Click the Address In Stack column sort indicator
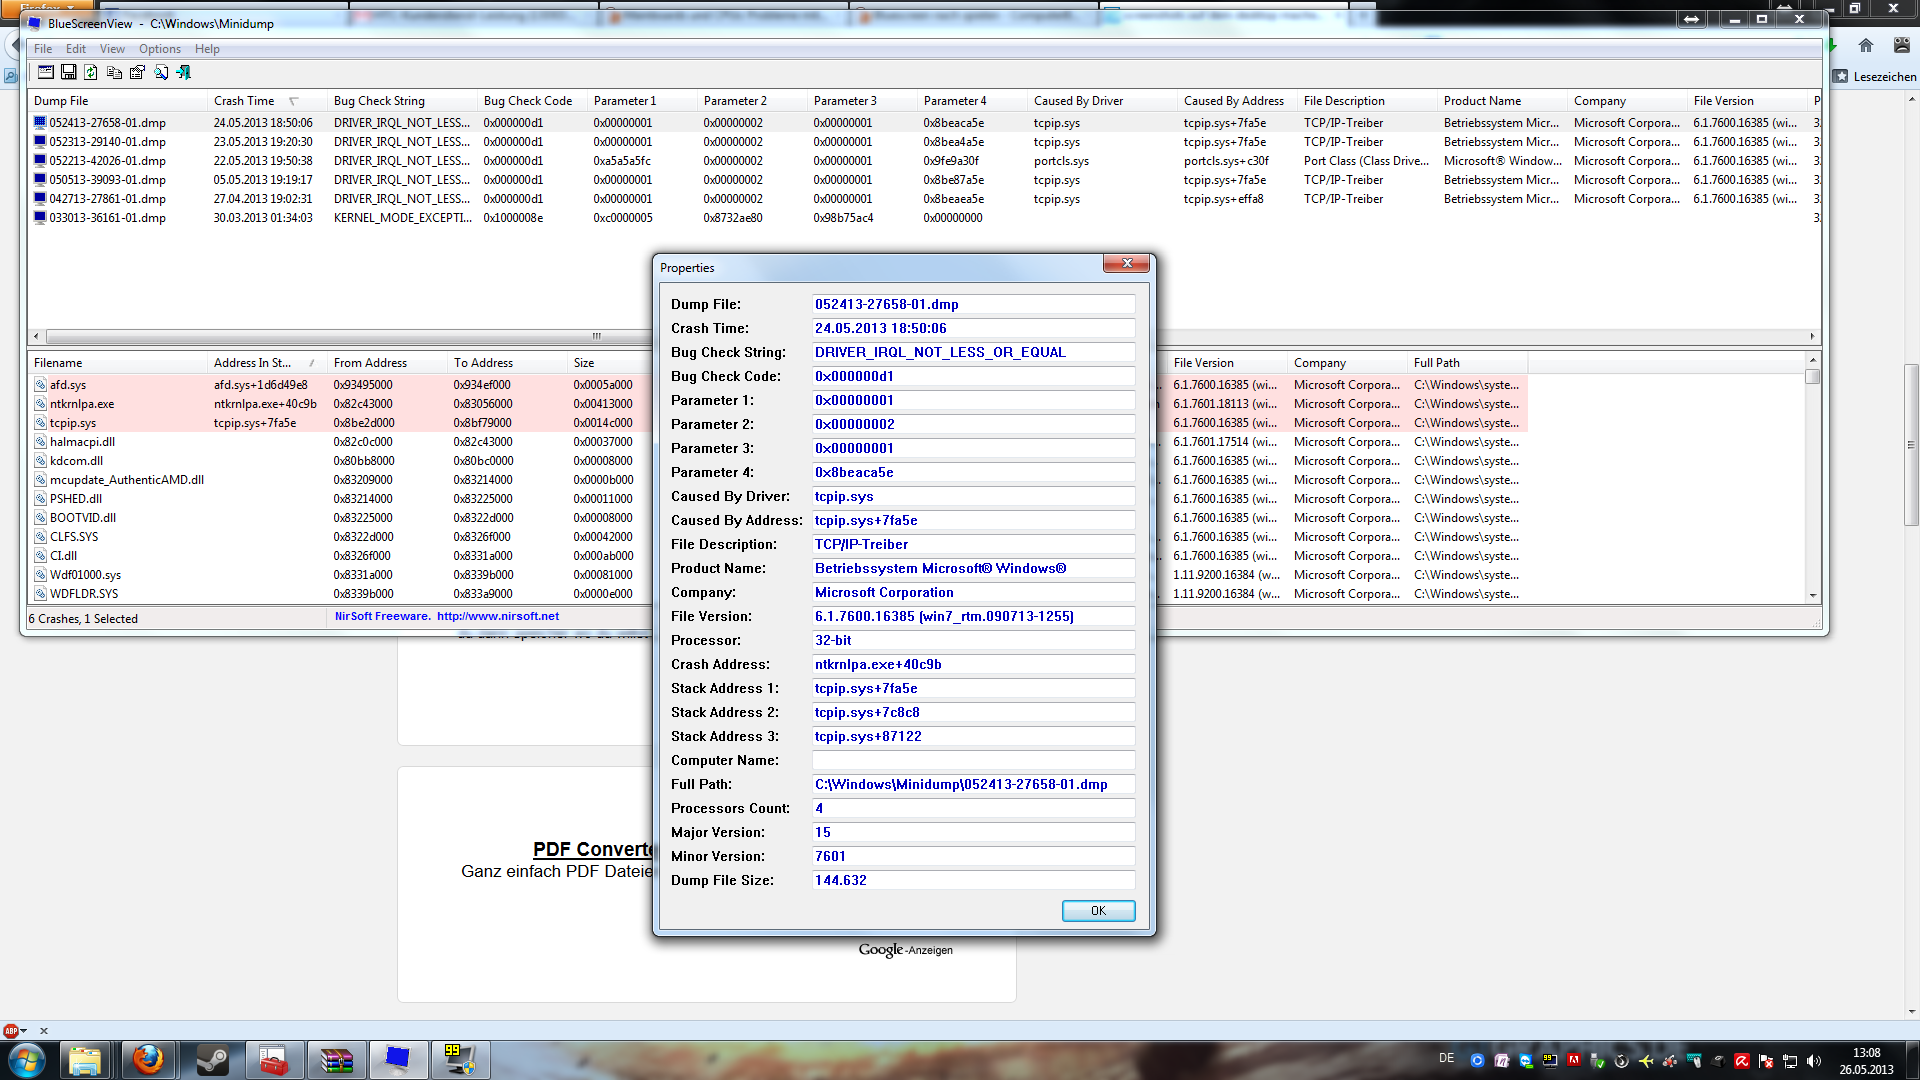The width and height of the screenshot is (1920, 1080). 312,363
